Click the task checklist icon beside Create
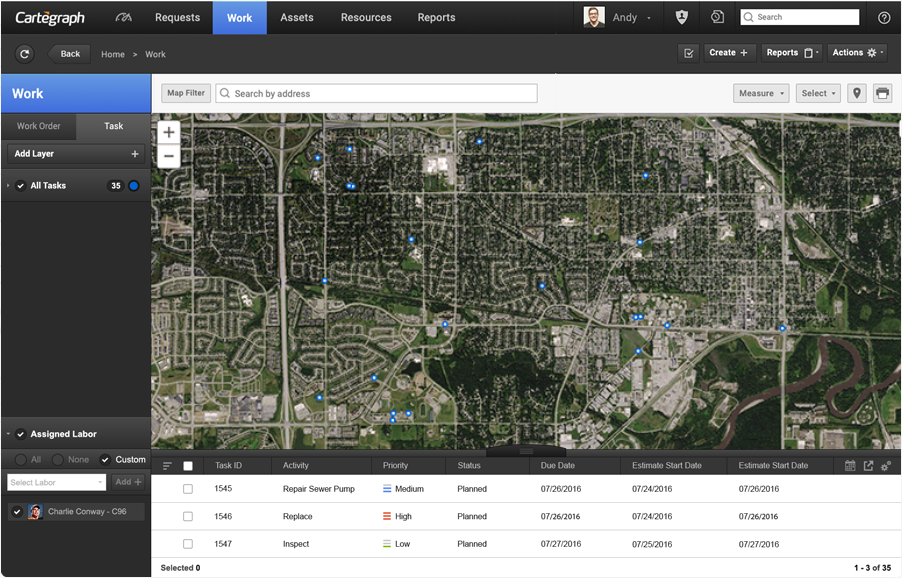The image size is (902, 578). click(688, 53)
